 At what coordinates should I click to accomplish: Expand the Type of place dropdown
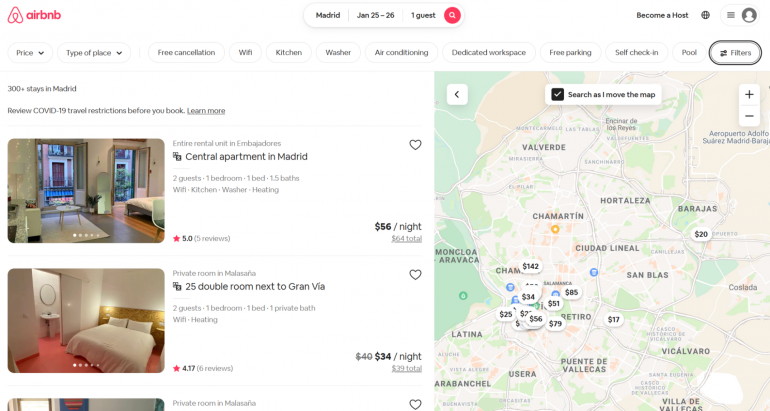pos(94,53)
